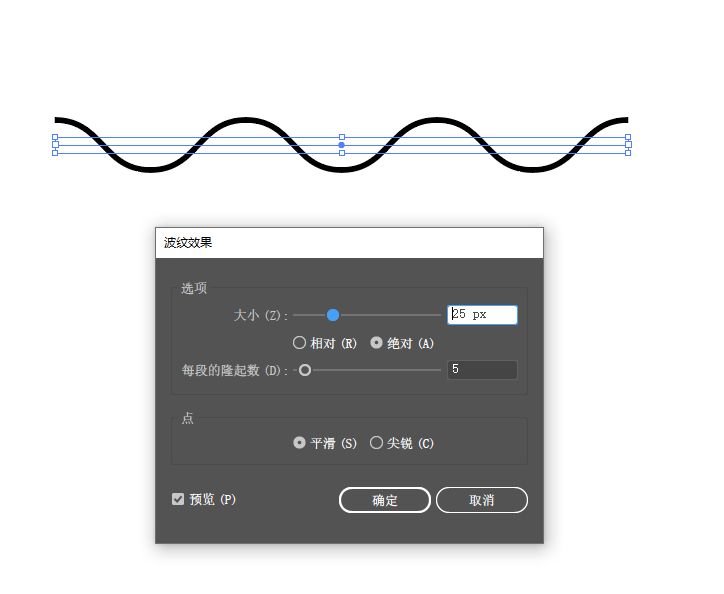Viewport: 724px width, 594px height.
Task: Click the top-center bounding box handle
Action: 342,137
